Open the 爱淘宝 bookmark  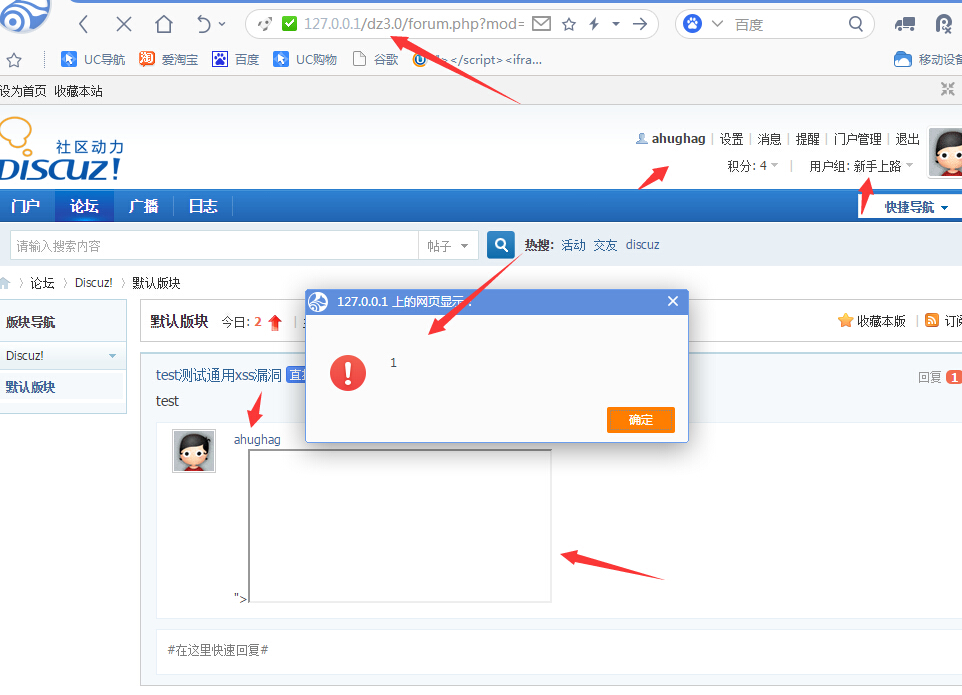(x=169, y=60)
